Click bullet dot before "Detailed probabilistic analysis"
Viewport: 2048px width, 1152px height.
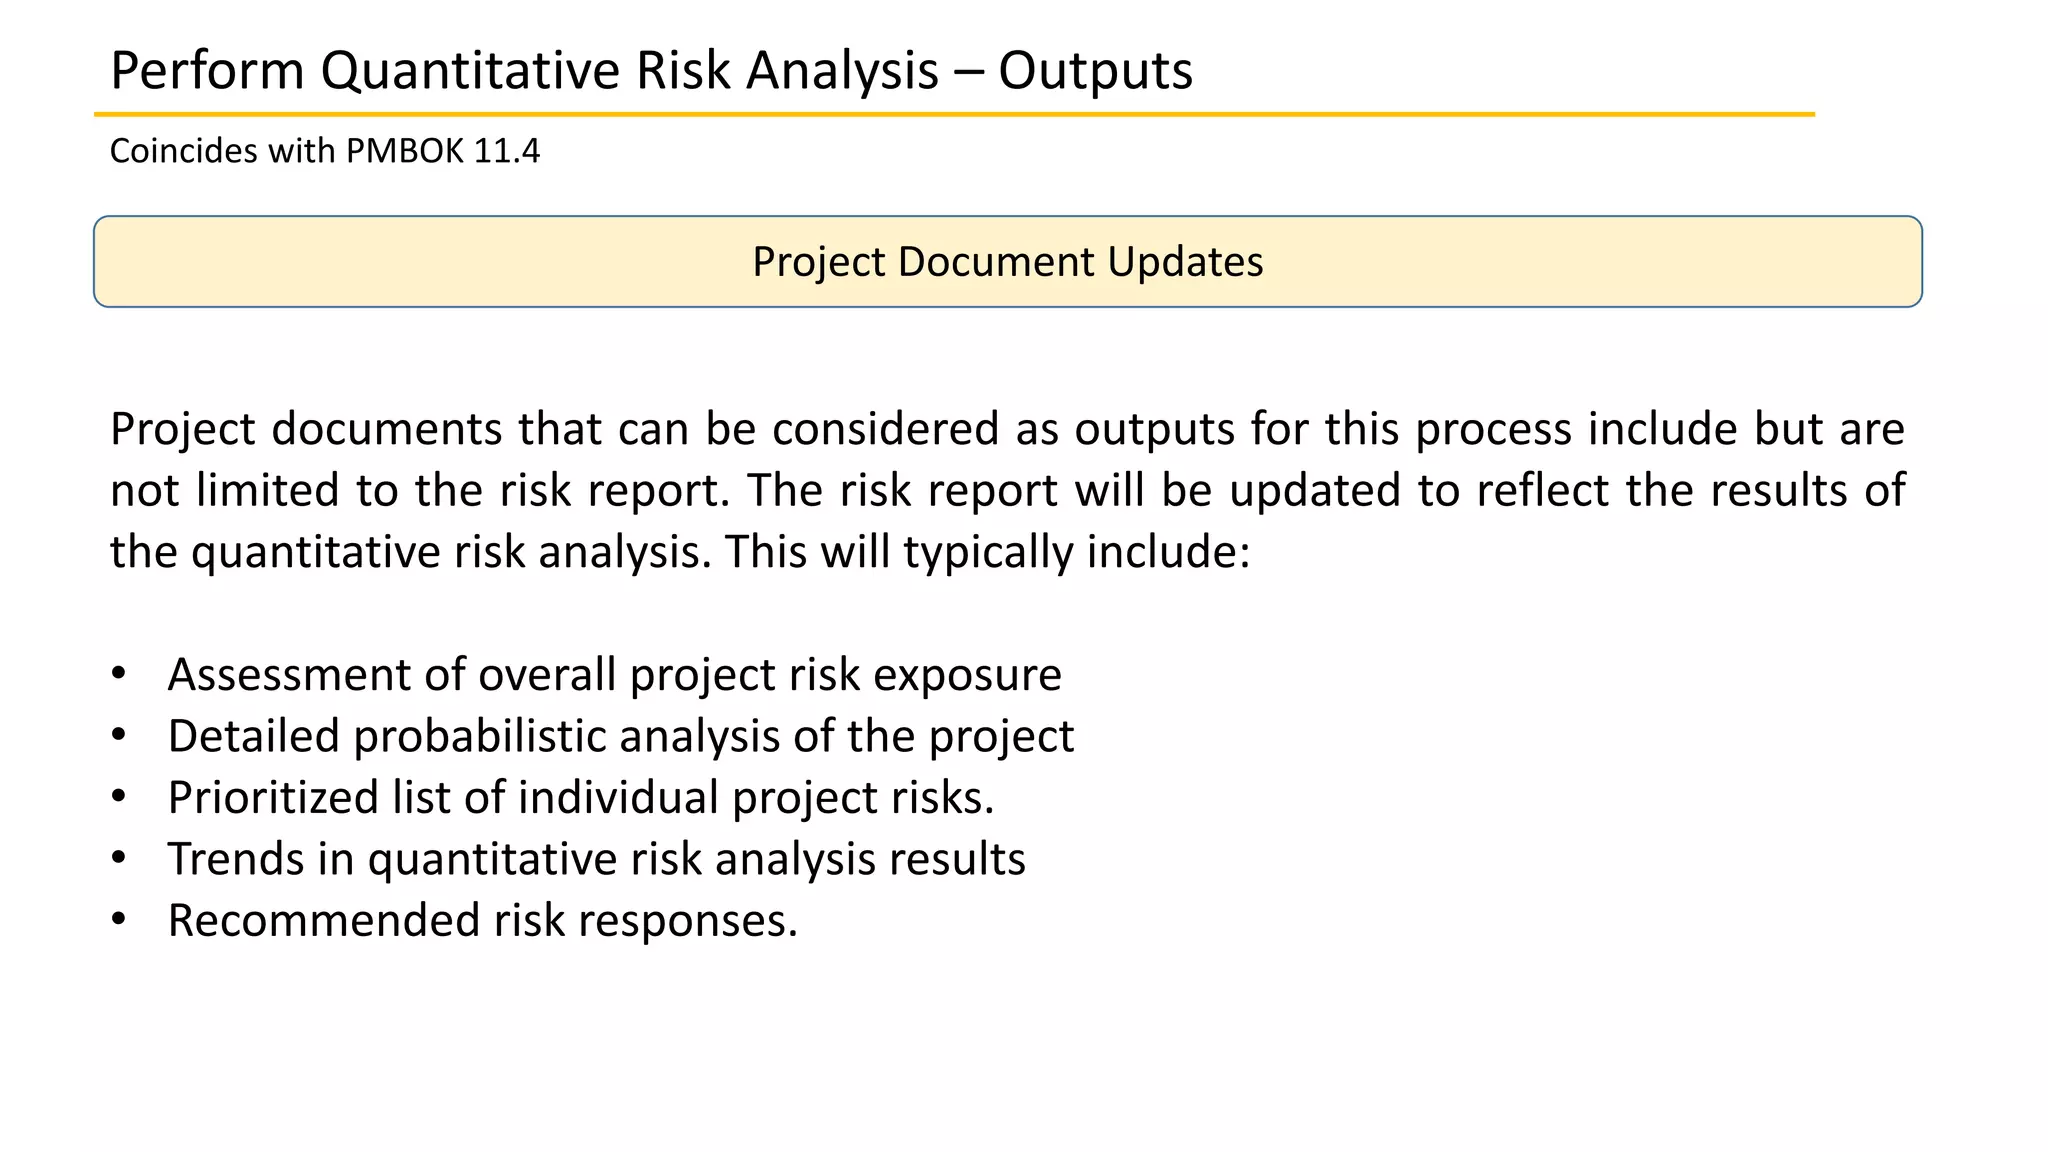(x=119, y=737)
